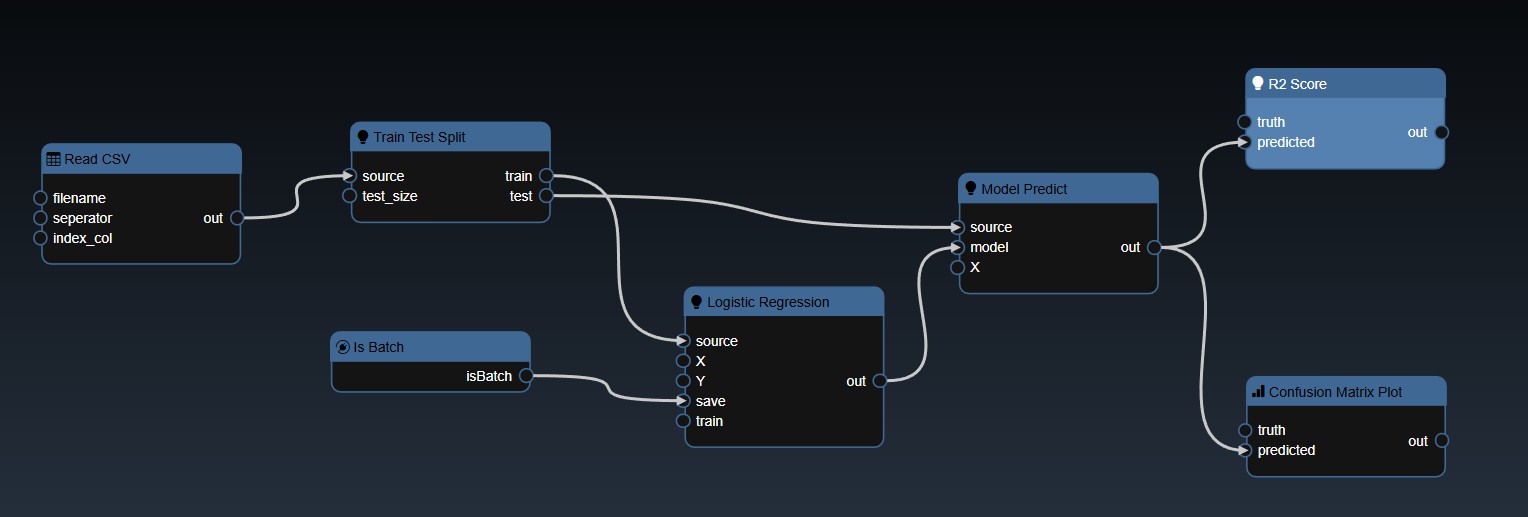Click the filename input port on Read CSV
This screenshot has width=1528, height=517.
point(41,198)
